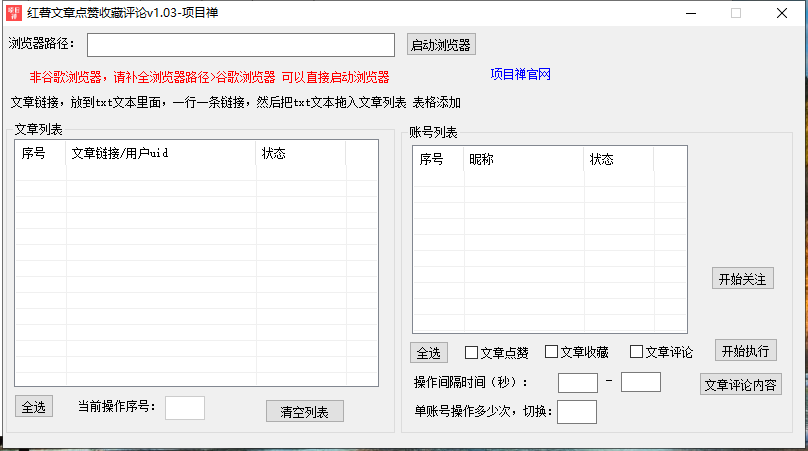Click the minimum interval time field

click(x=577, y=382)
